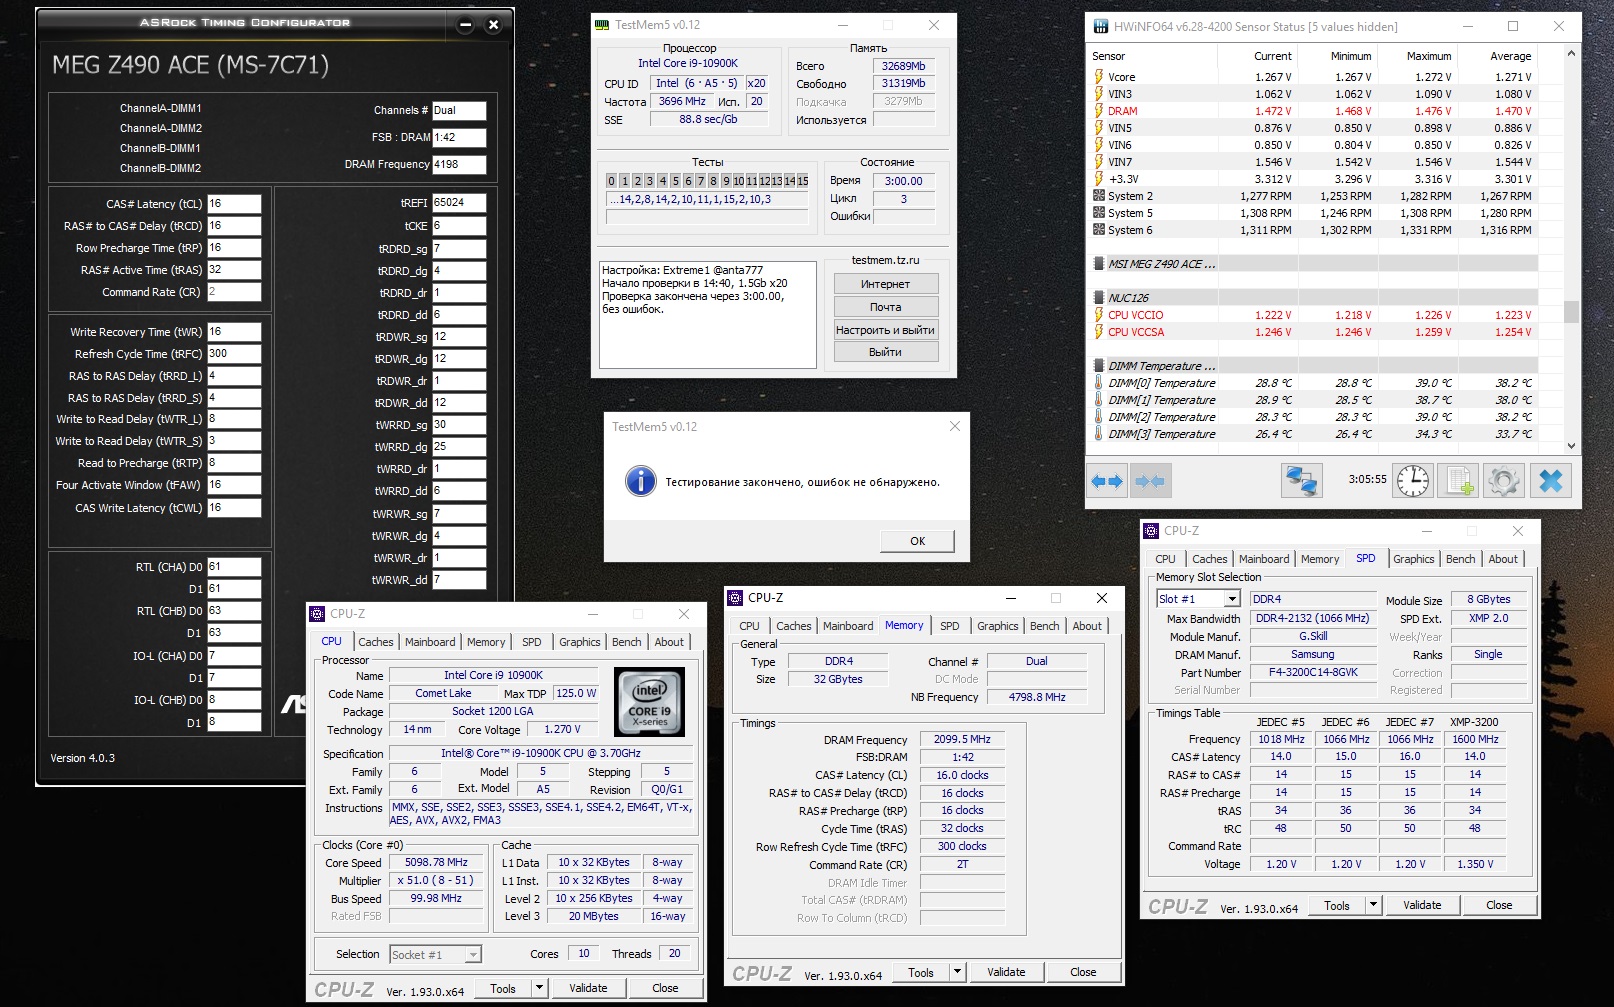Click the HWiNFO collapse layout arrows icon

[1150, 481]
